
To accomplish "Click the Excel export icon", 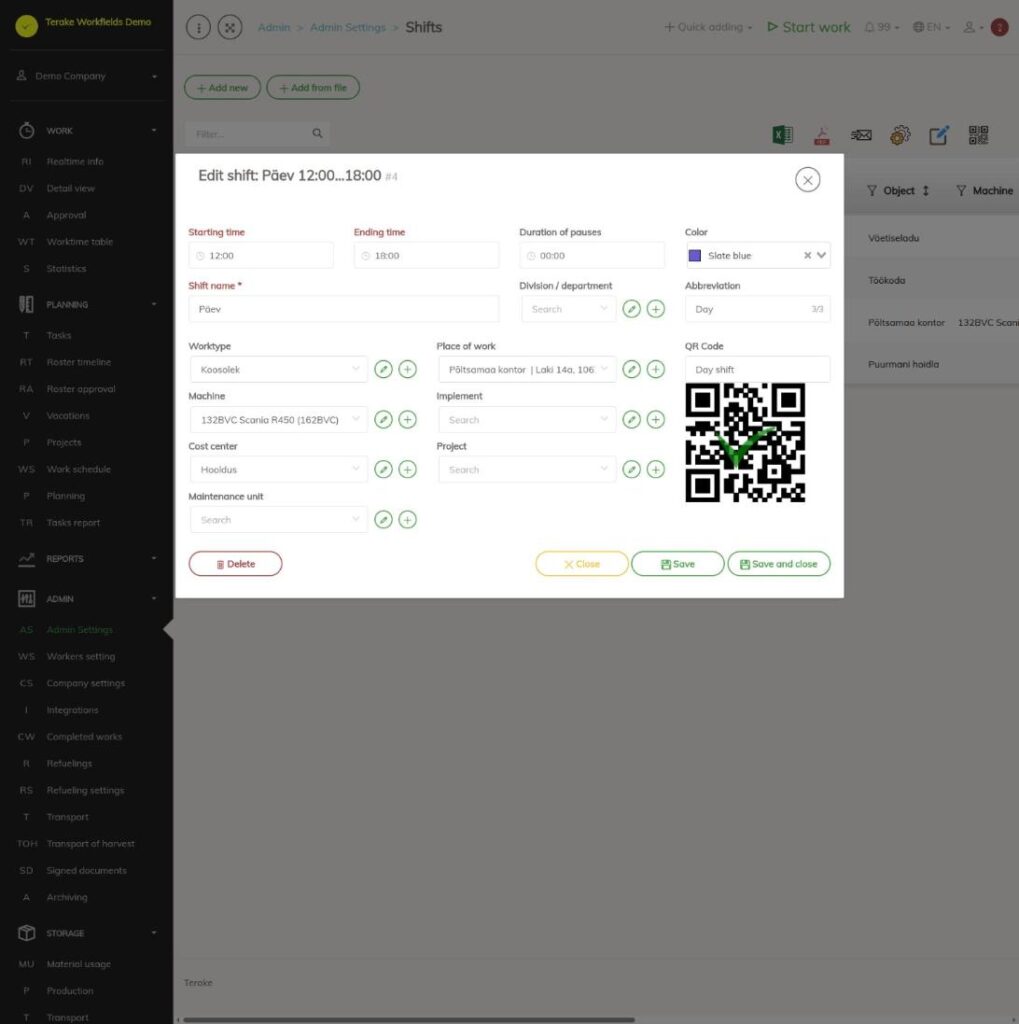I will 783,135.
